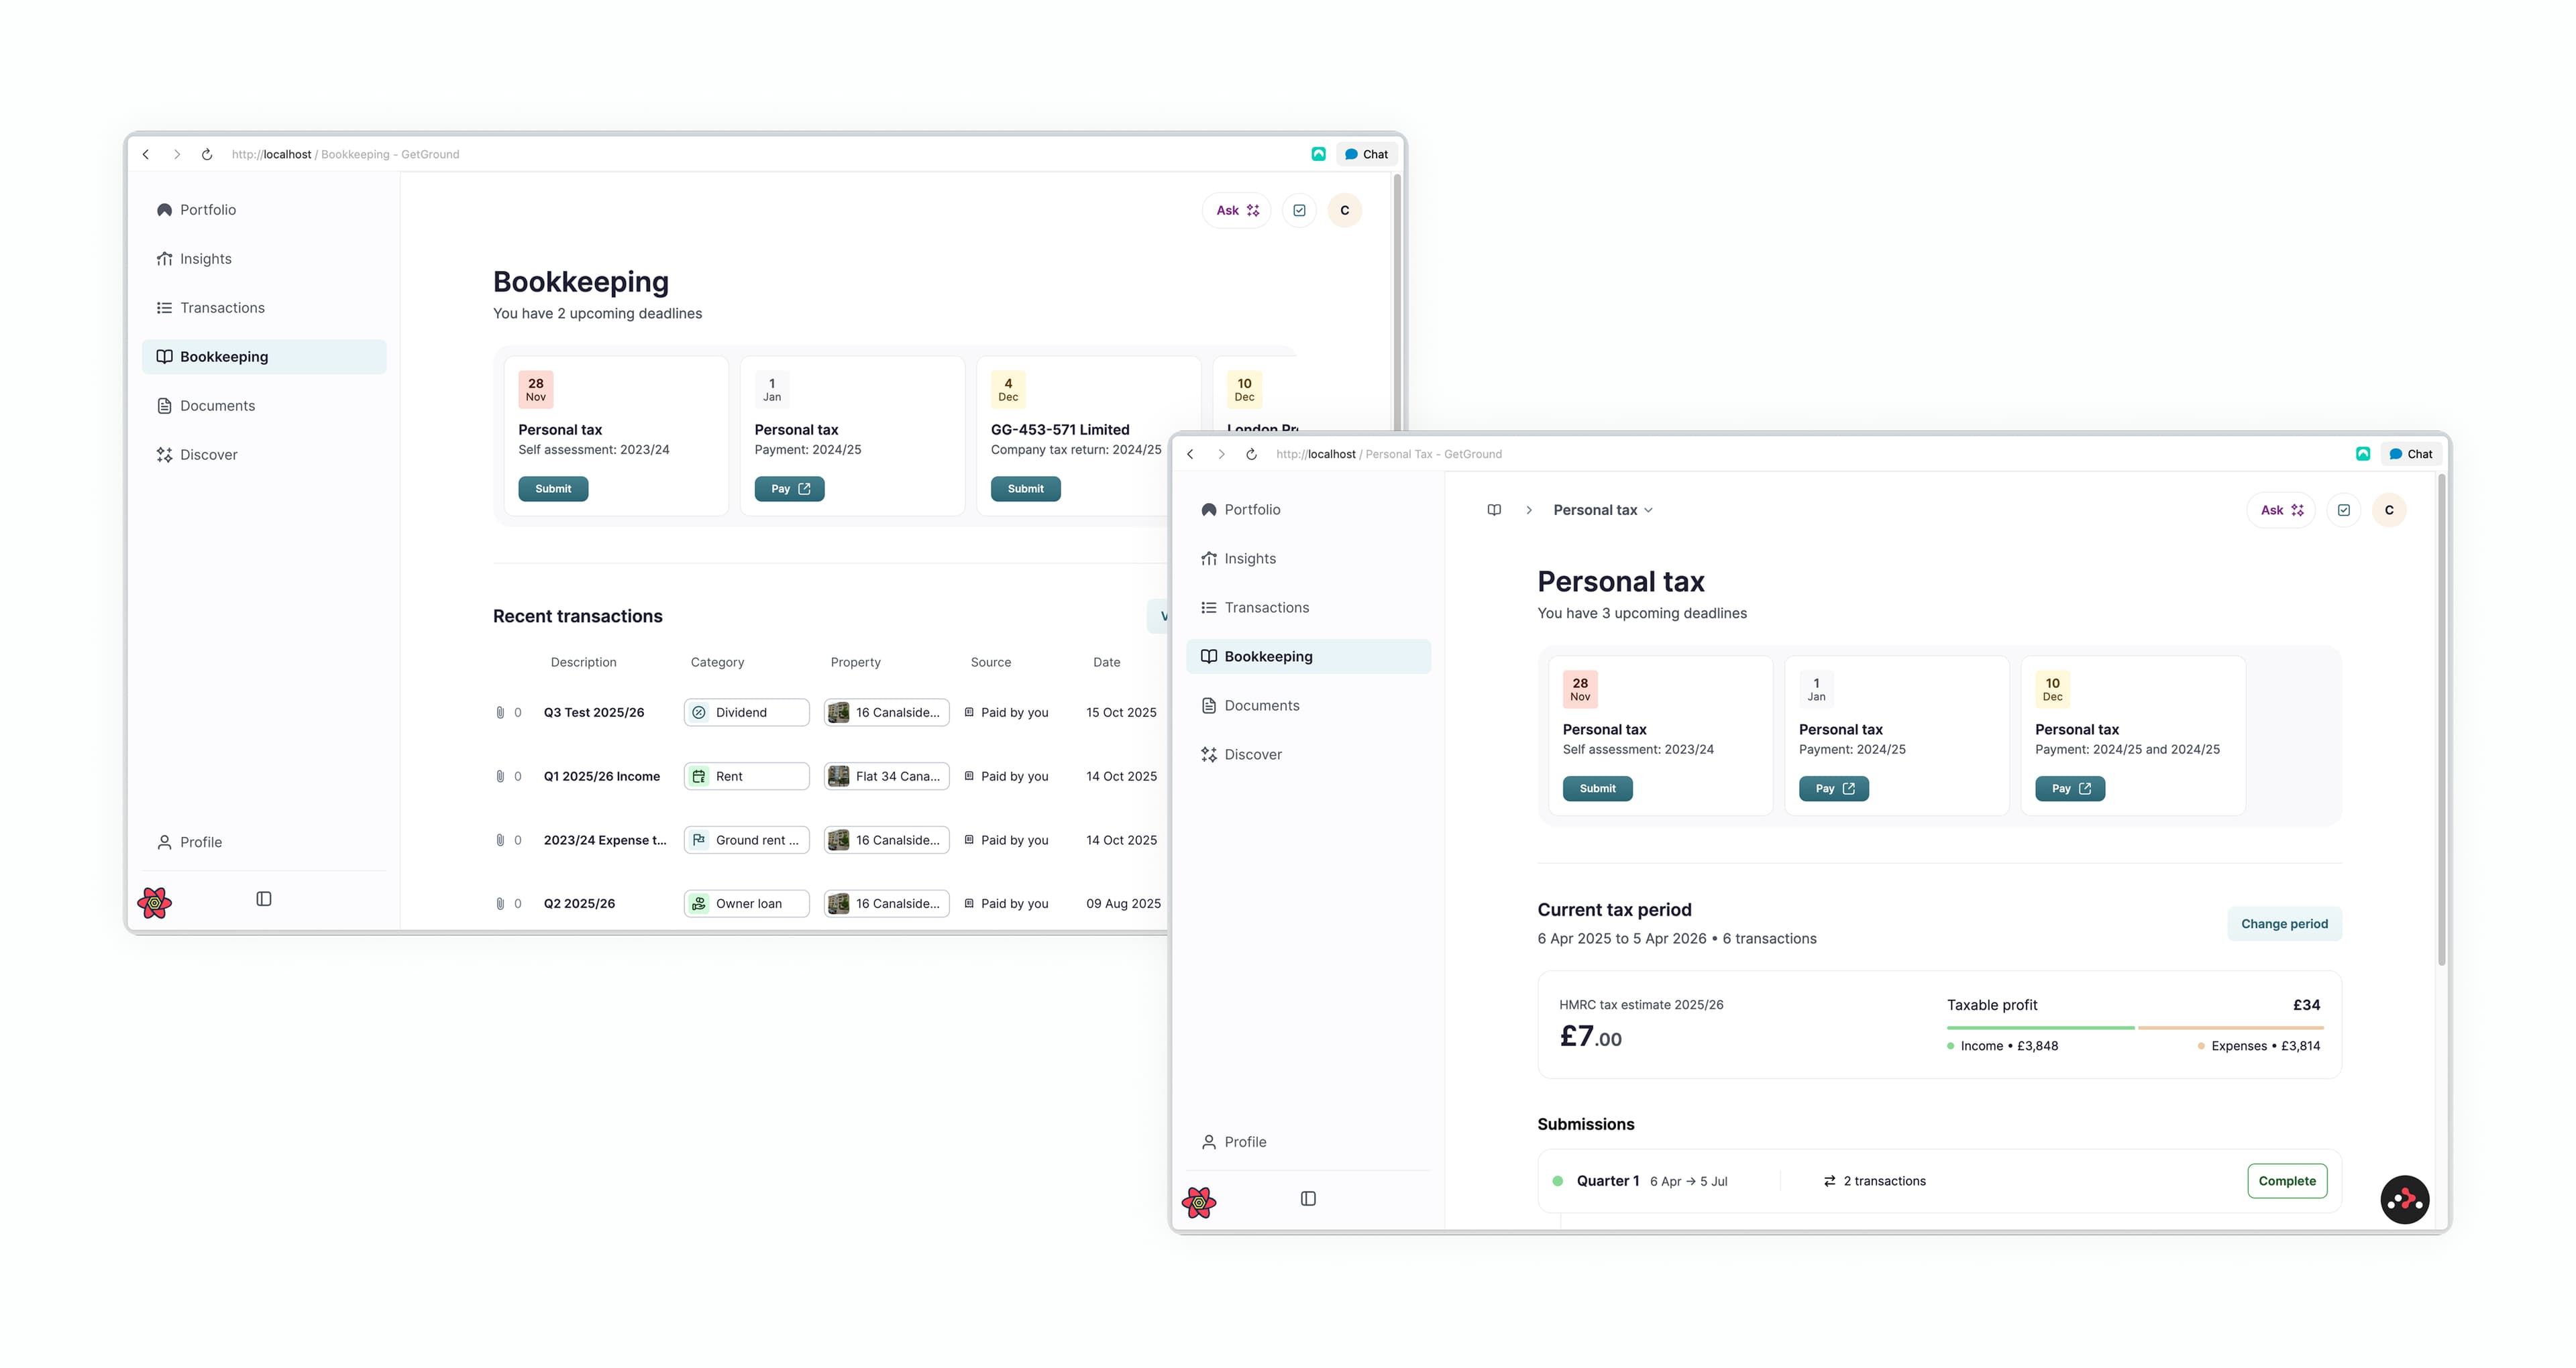Click the GetGround flower logo at sidebar bottom
The height and width of the screenshot is (1368, 2576).
point(1199,1202)
